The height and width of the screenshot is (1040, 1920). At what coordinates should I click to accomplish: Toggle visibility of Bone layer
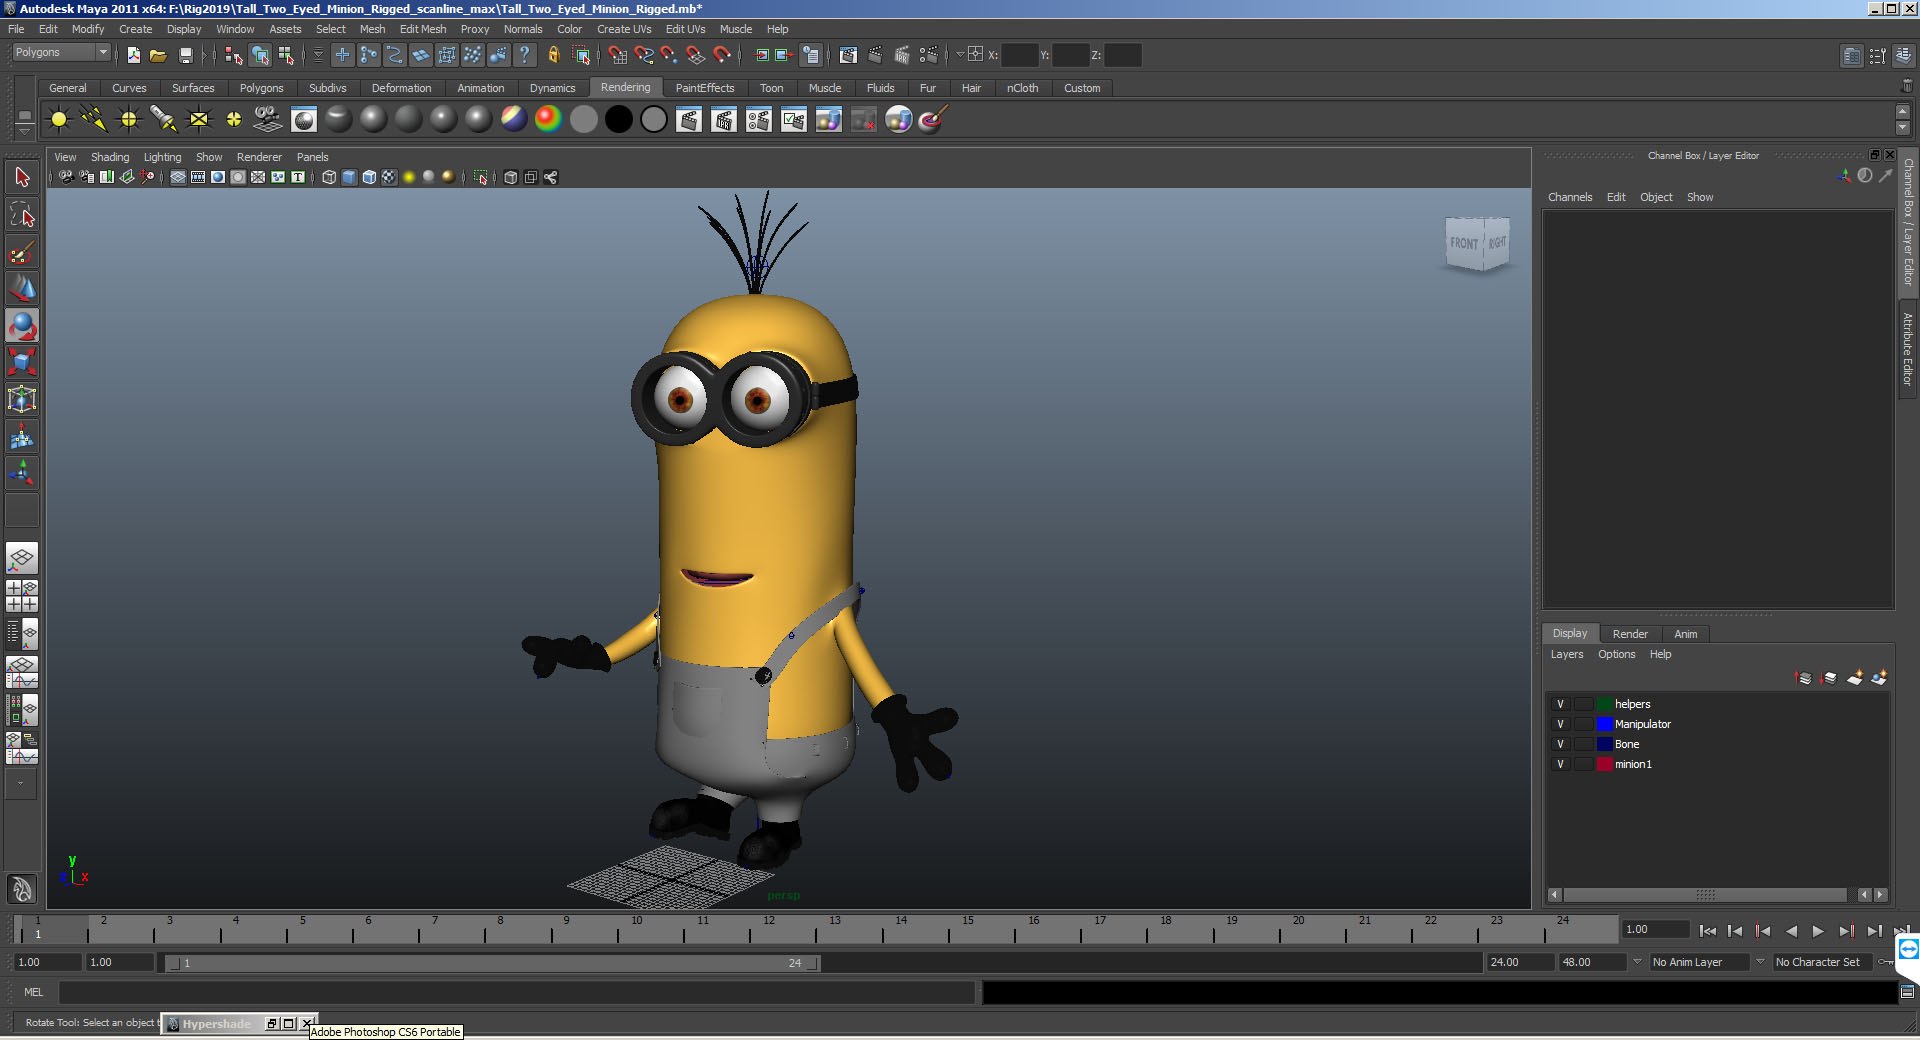tap(1560, 744)
